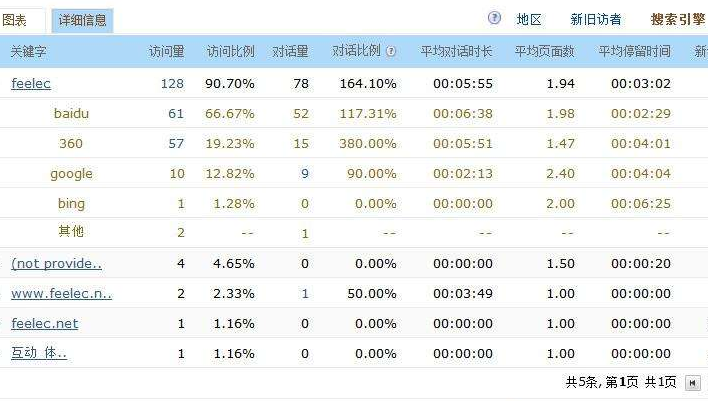The width and height of the screenshot is (708, 401).
Task: Open the feelec keyword link
Action: [31, 83]
